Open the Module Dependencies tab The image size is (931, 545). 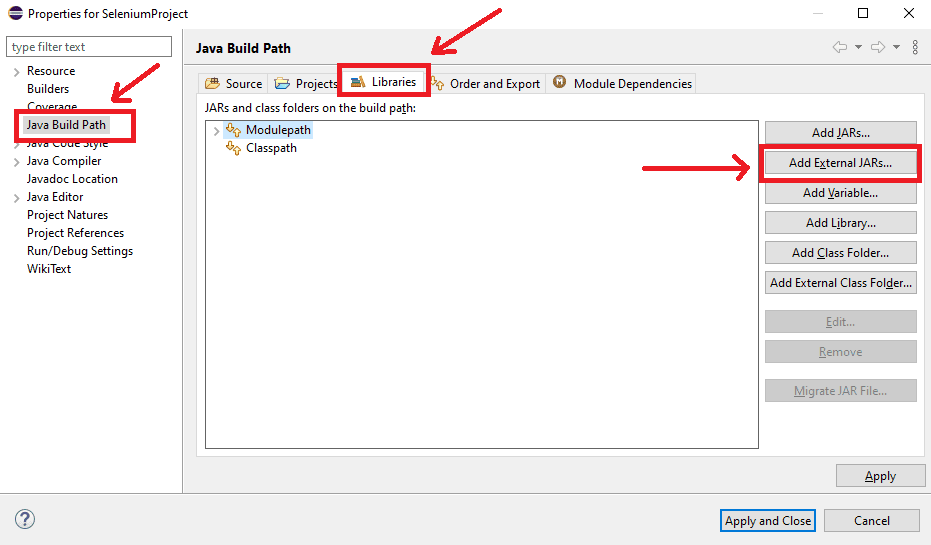[x=622, y=84]
